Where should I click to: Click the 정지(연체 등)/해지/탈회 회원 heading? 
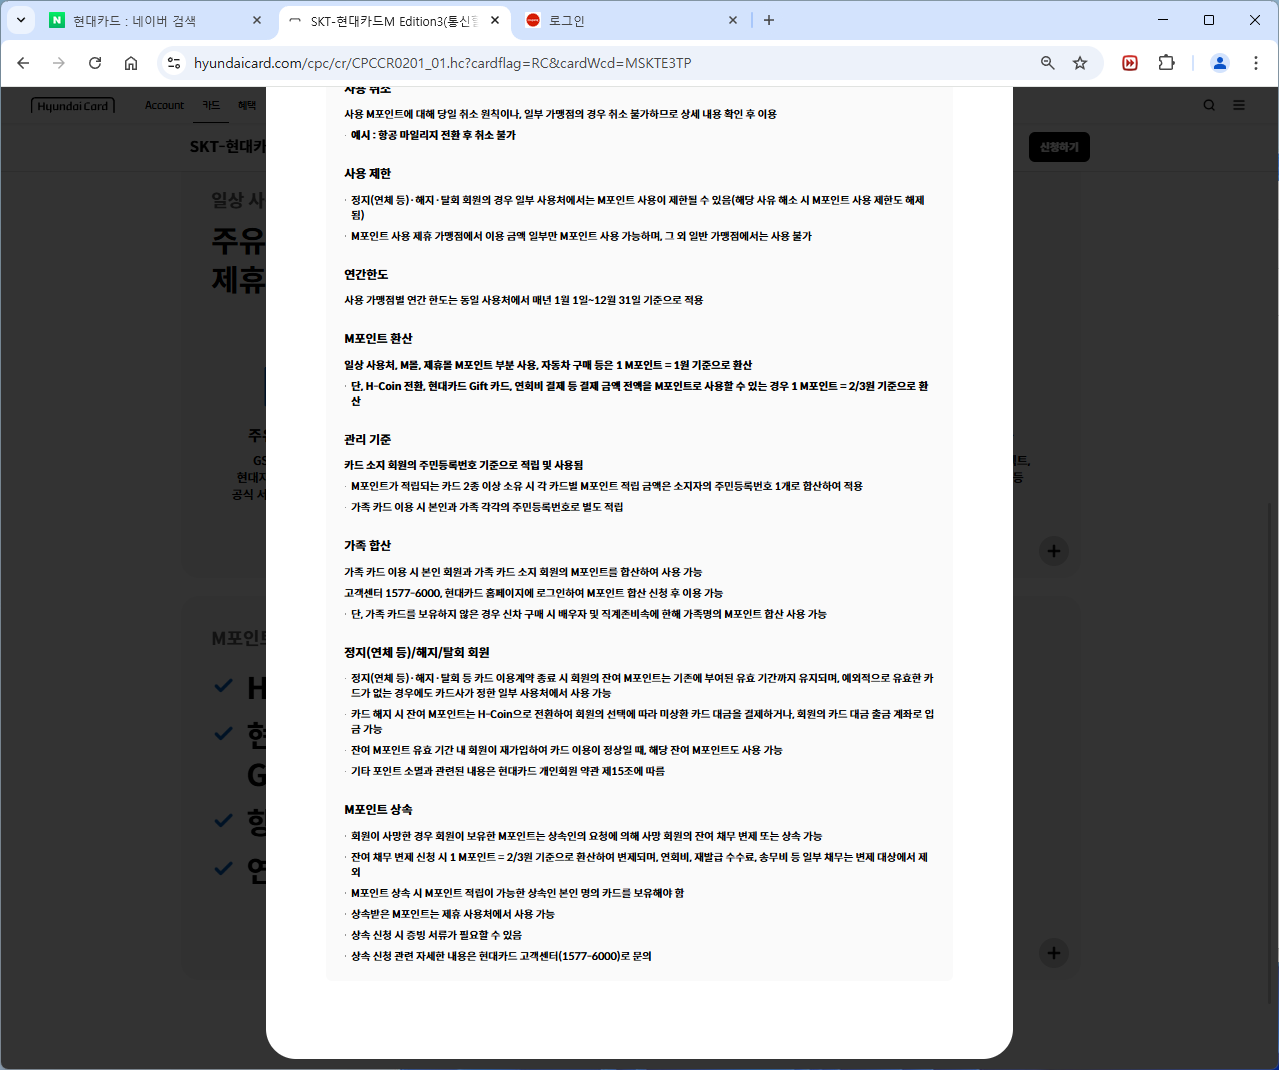(x=417, y=653)
